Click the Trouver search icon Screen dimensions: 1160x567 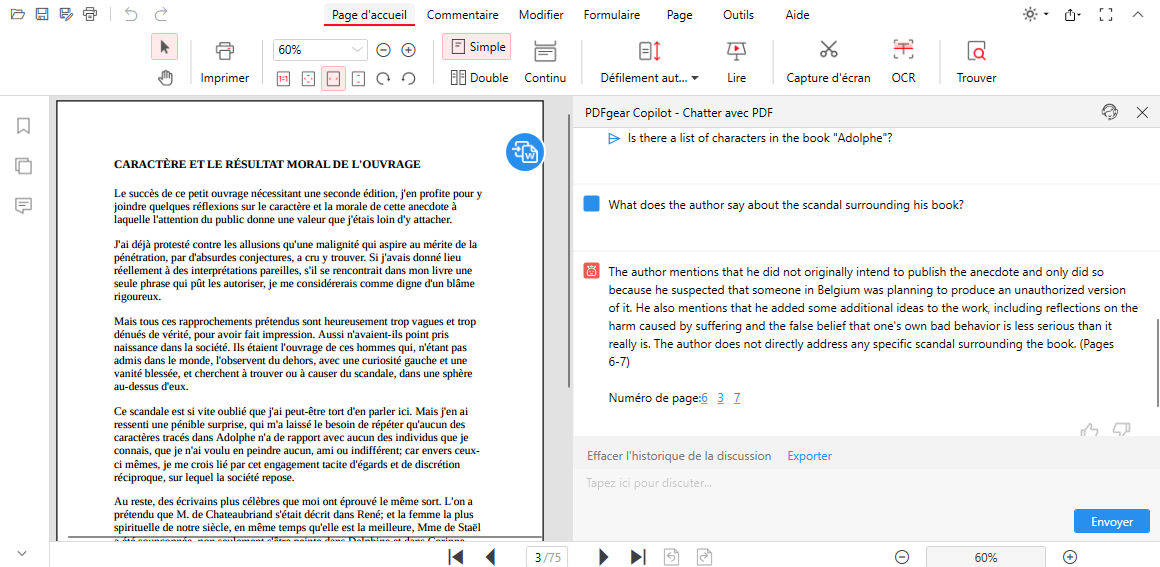pyautogui.click(x=976, y=50)
